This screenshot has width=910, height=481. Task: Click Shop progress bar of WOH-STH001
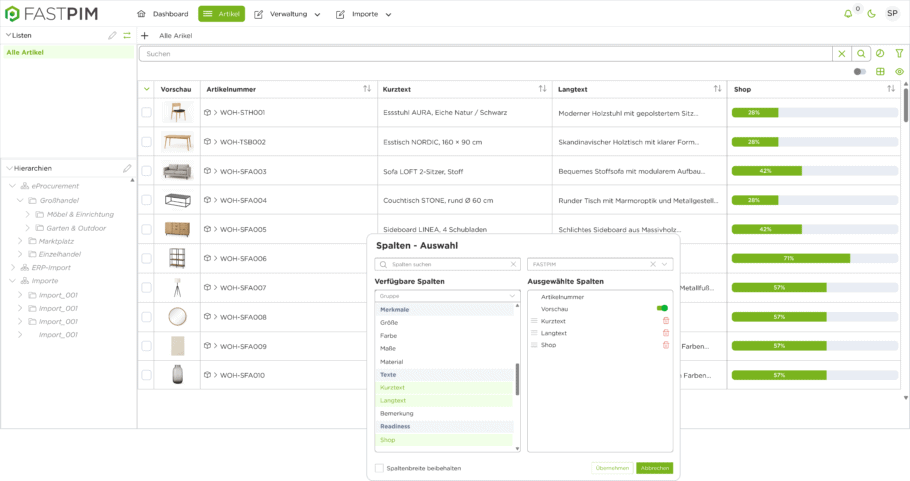(x=814, y=113)
